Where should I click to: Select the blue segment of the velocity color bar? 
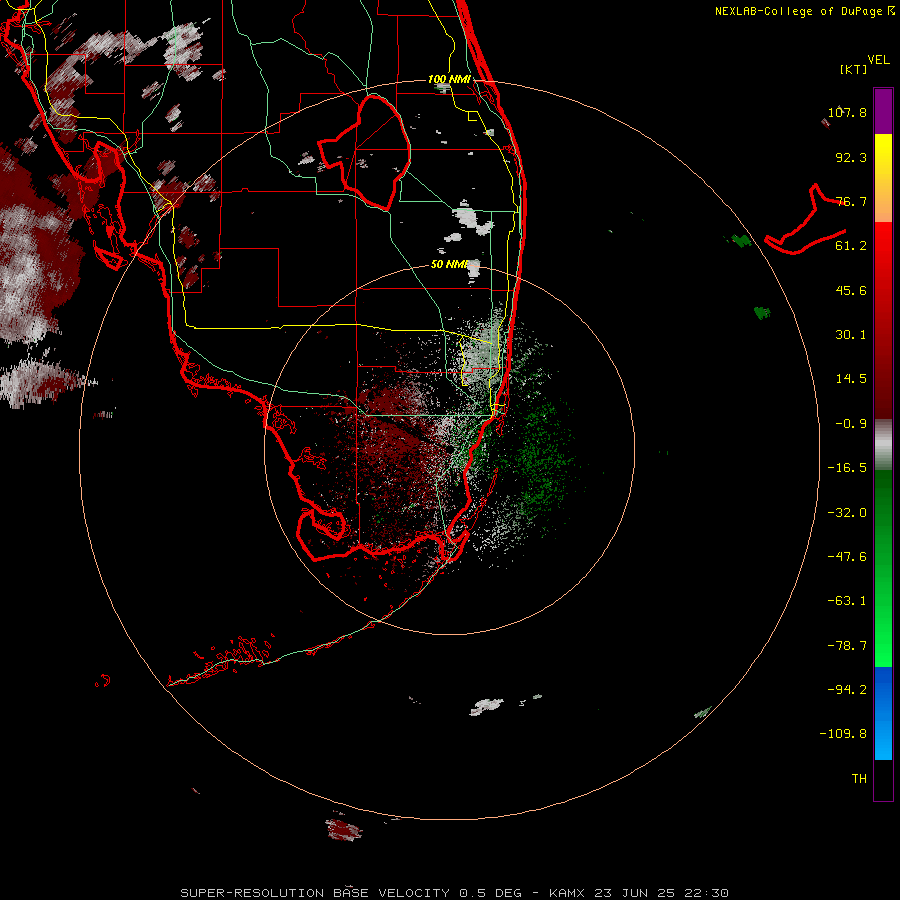[883, 713]
